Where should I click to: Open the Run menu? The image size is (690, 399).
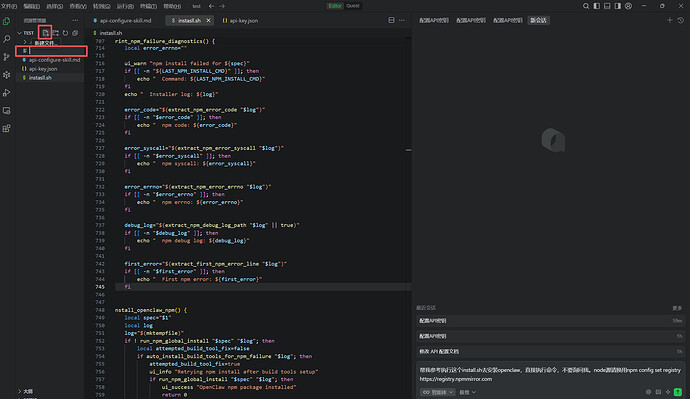[125, 6]
